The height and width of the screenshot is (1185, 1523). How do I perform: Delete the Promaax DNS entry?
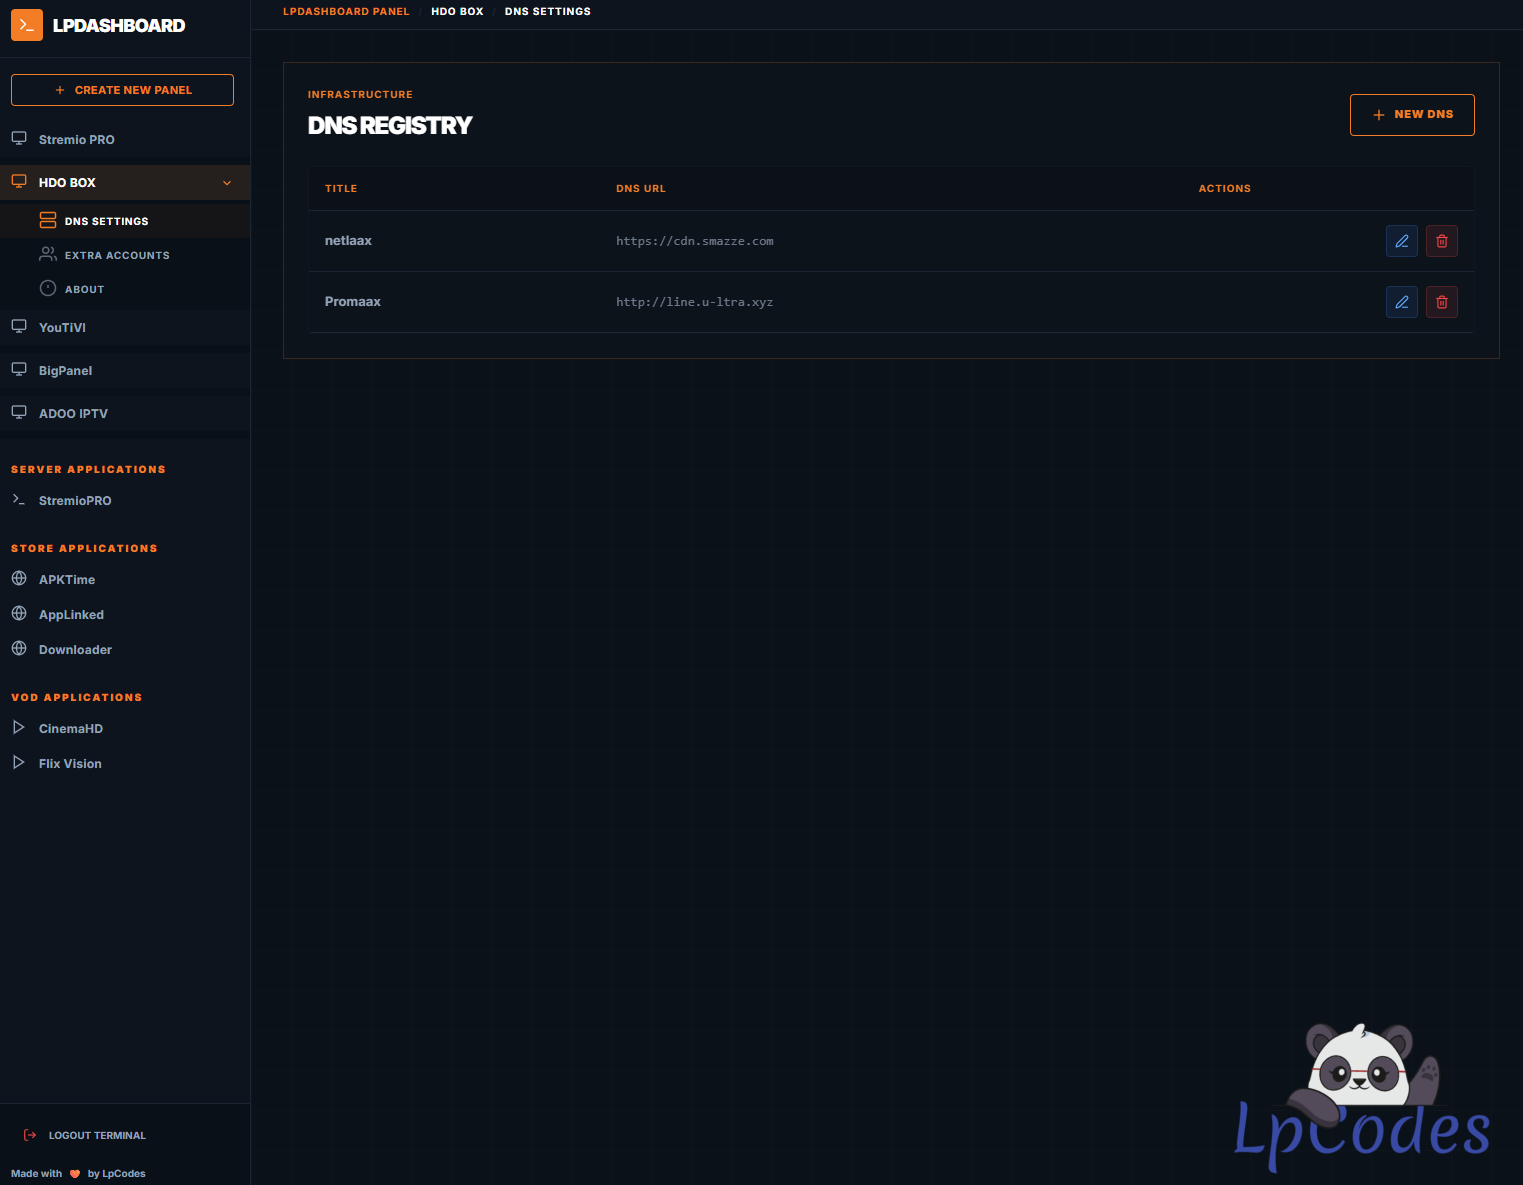point(1441,302)
